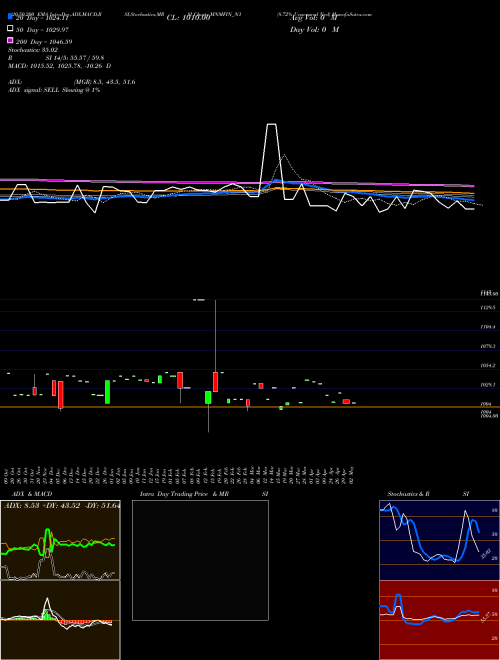This screenshot has height=660, width=500.
Task: Click the blue 20 Day EMA legend swatch
Action: (x=10, y=17)
